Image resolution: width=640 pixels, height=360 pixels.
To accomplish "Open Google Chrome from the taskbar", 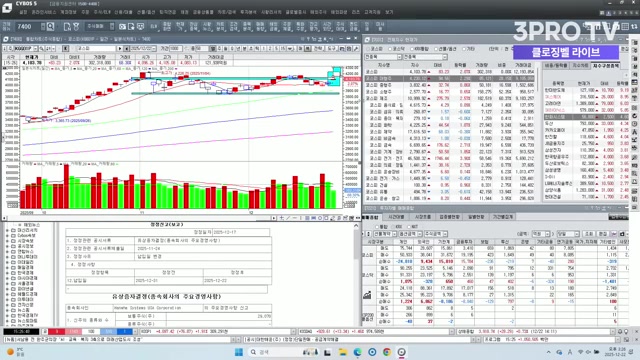I will tap(387, 352).
